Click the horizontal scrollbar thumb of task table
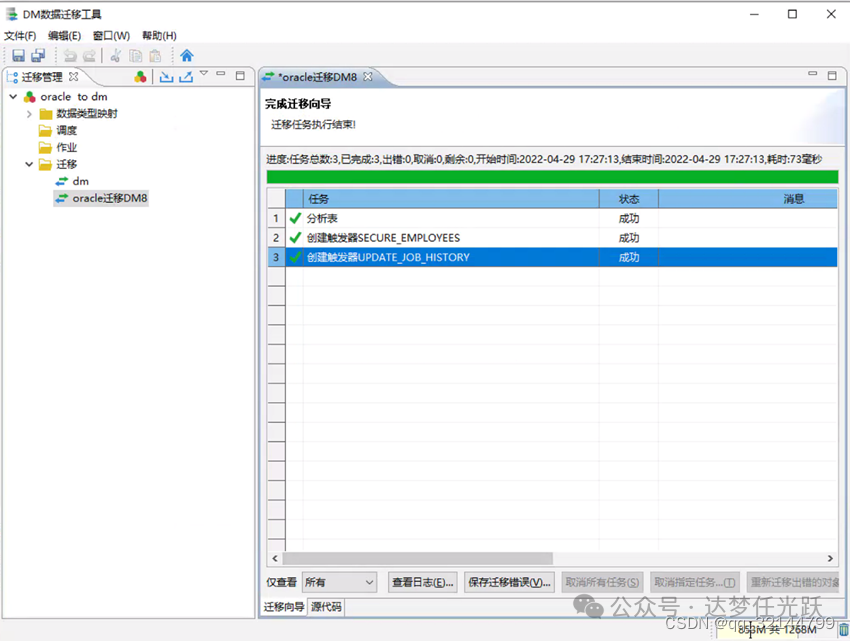This screenshot has width=850, height=641. click(417, 558)
